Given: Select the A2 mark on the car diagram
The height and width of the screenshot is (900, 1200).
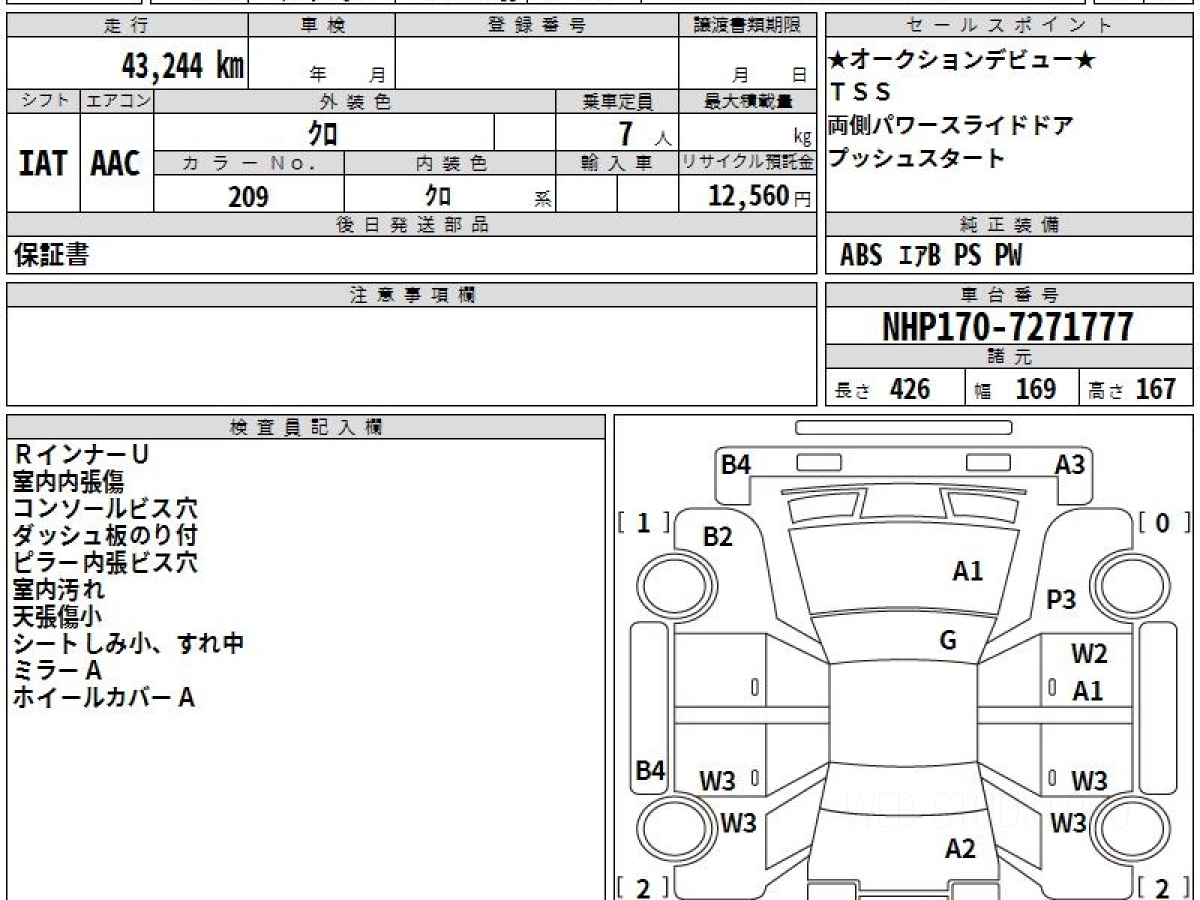Looking at the screenshot, I should pos(960,849).
